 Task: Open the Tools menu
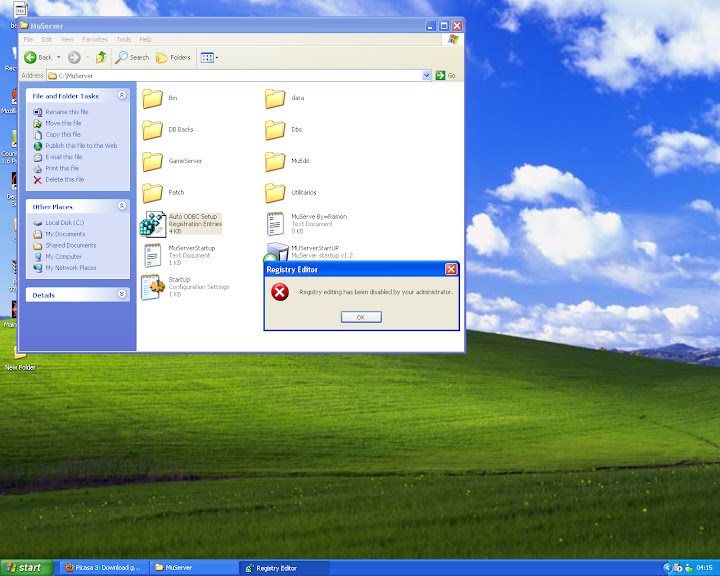tap(123, 39)
